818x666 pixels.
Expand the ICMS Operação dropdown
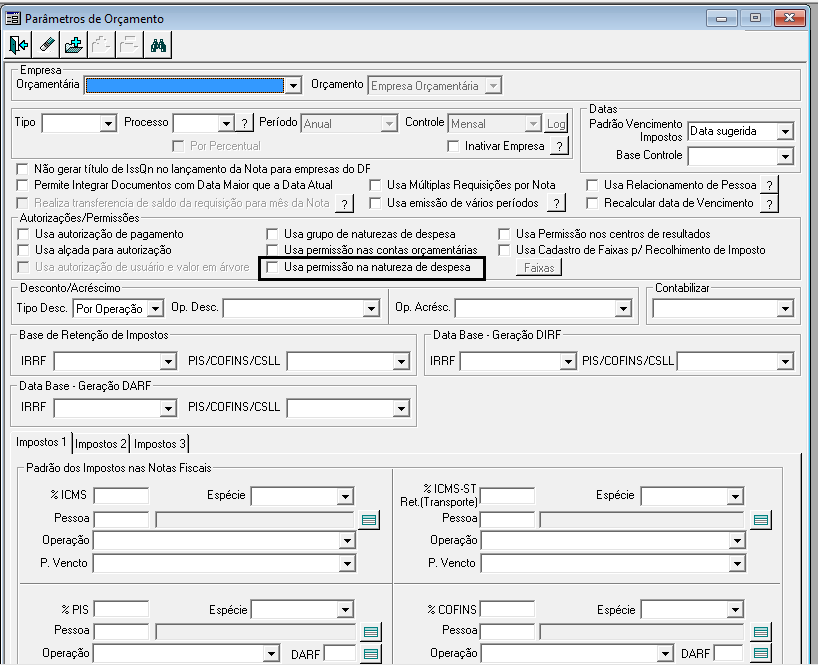point(347,540)
